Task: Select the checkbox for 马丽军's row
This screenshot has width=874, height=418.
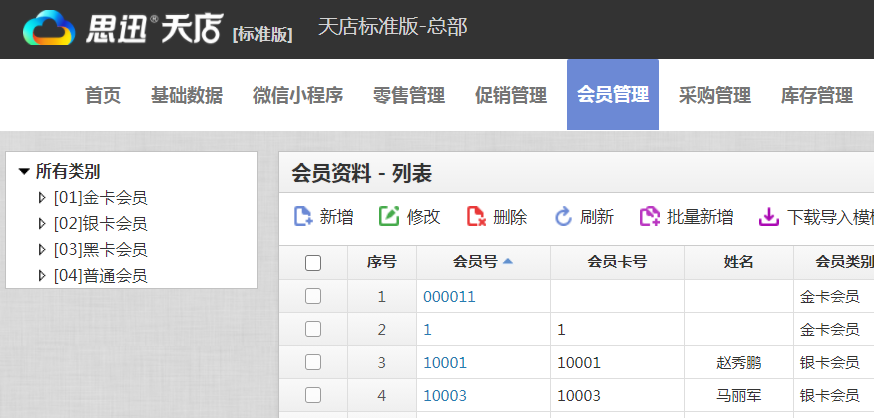Action: click(x=313, y=395)
